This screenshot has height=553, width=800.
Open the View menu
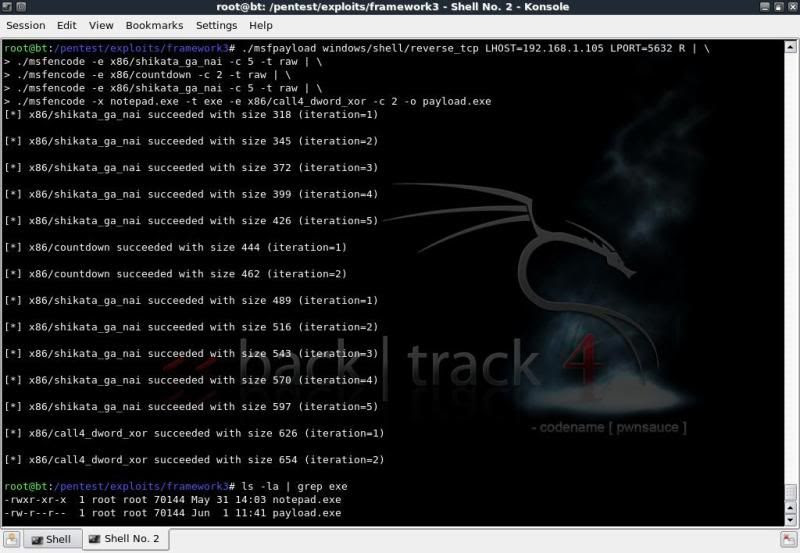tap(101, 26)
